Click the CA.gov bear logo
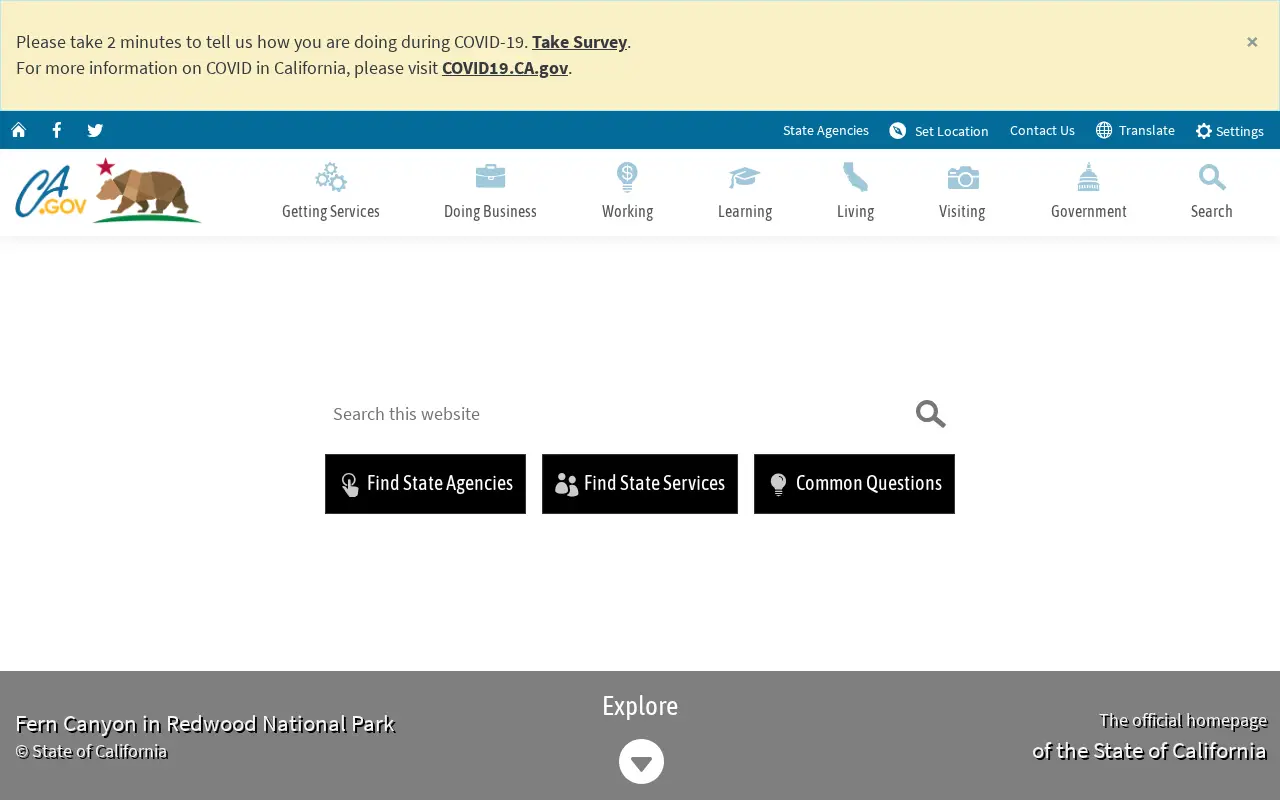 click(108, 191)
